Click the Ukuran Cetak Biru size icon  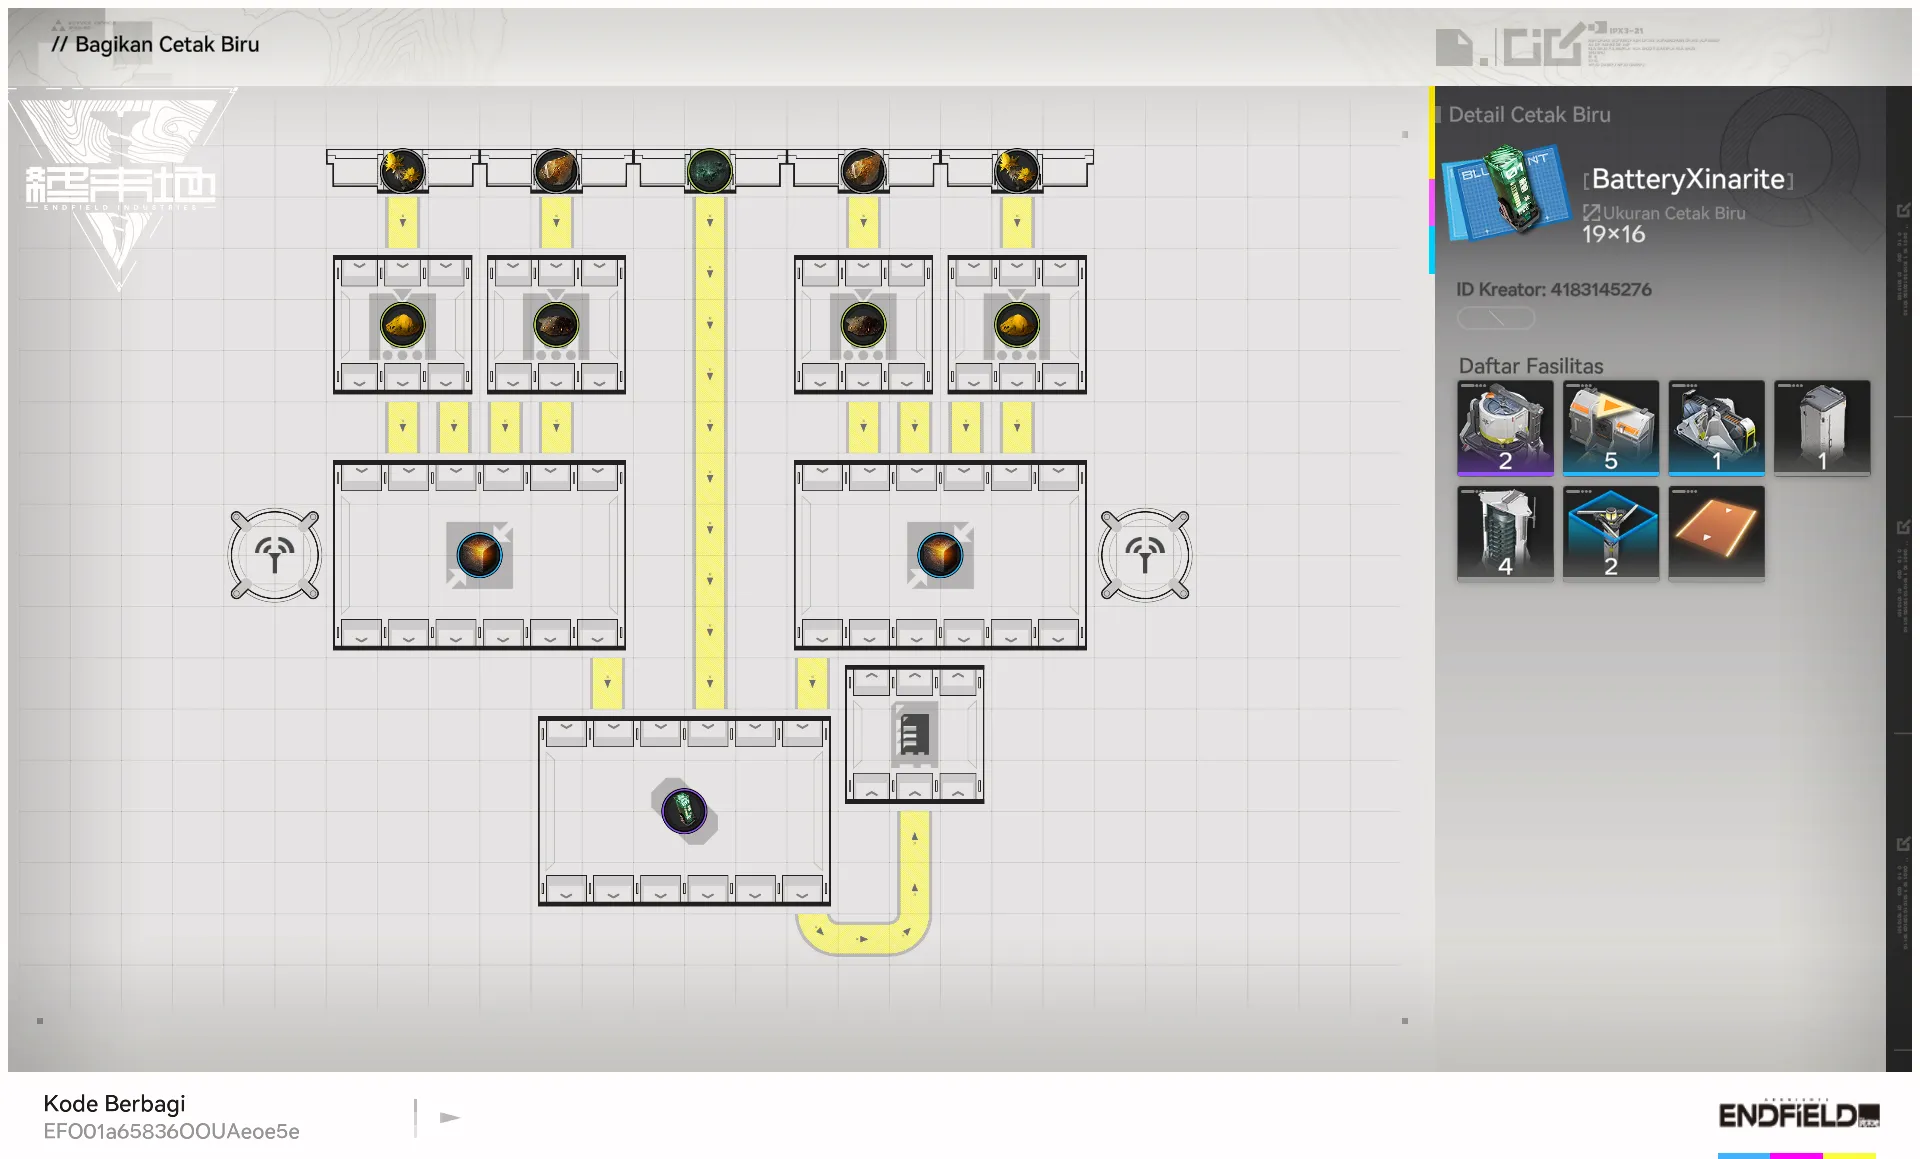1591,212
